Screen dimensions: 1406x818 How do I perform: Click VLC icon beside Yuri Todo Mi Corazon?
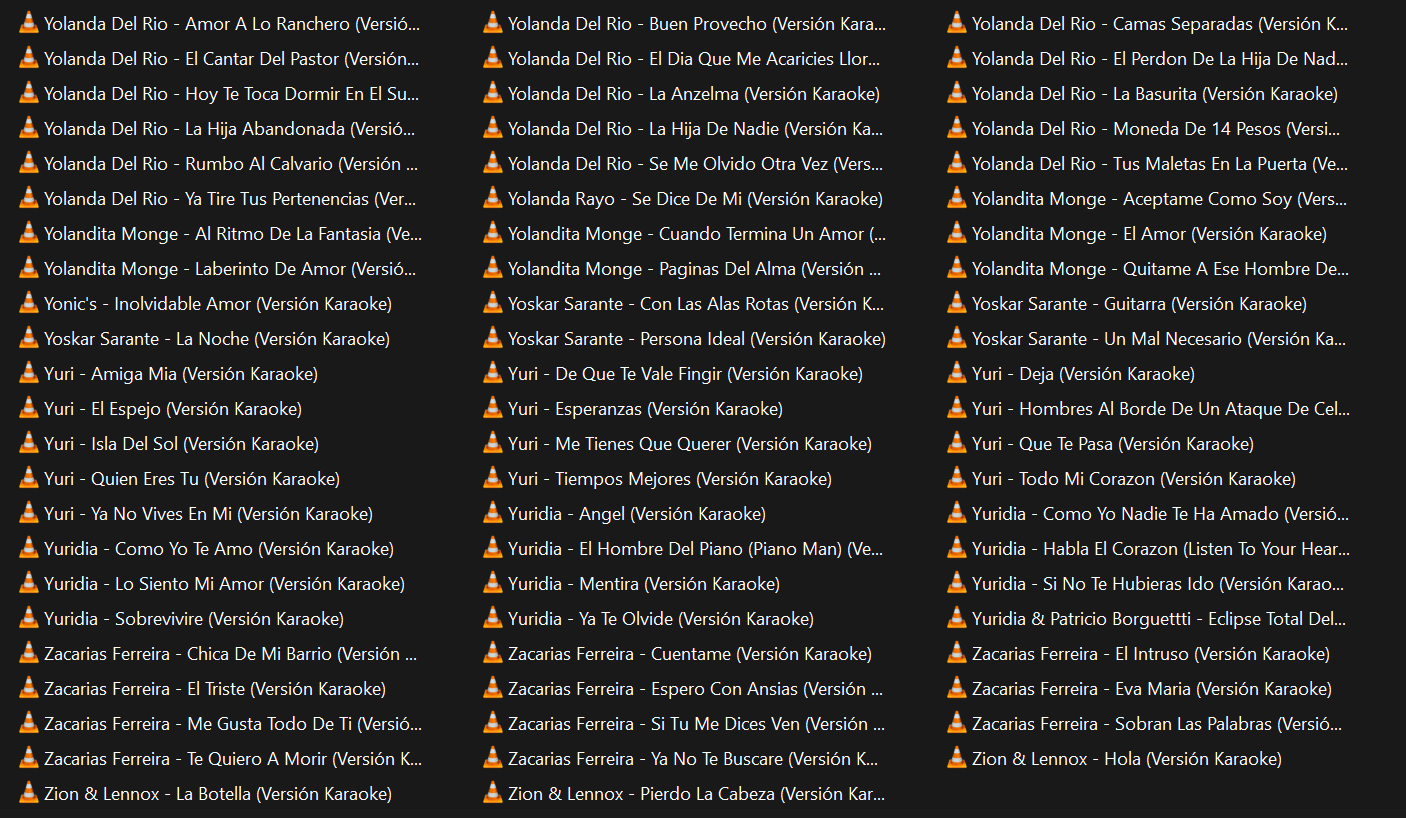click(957, 478)
